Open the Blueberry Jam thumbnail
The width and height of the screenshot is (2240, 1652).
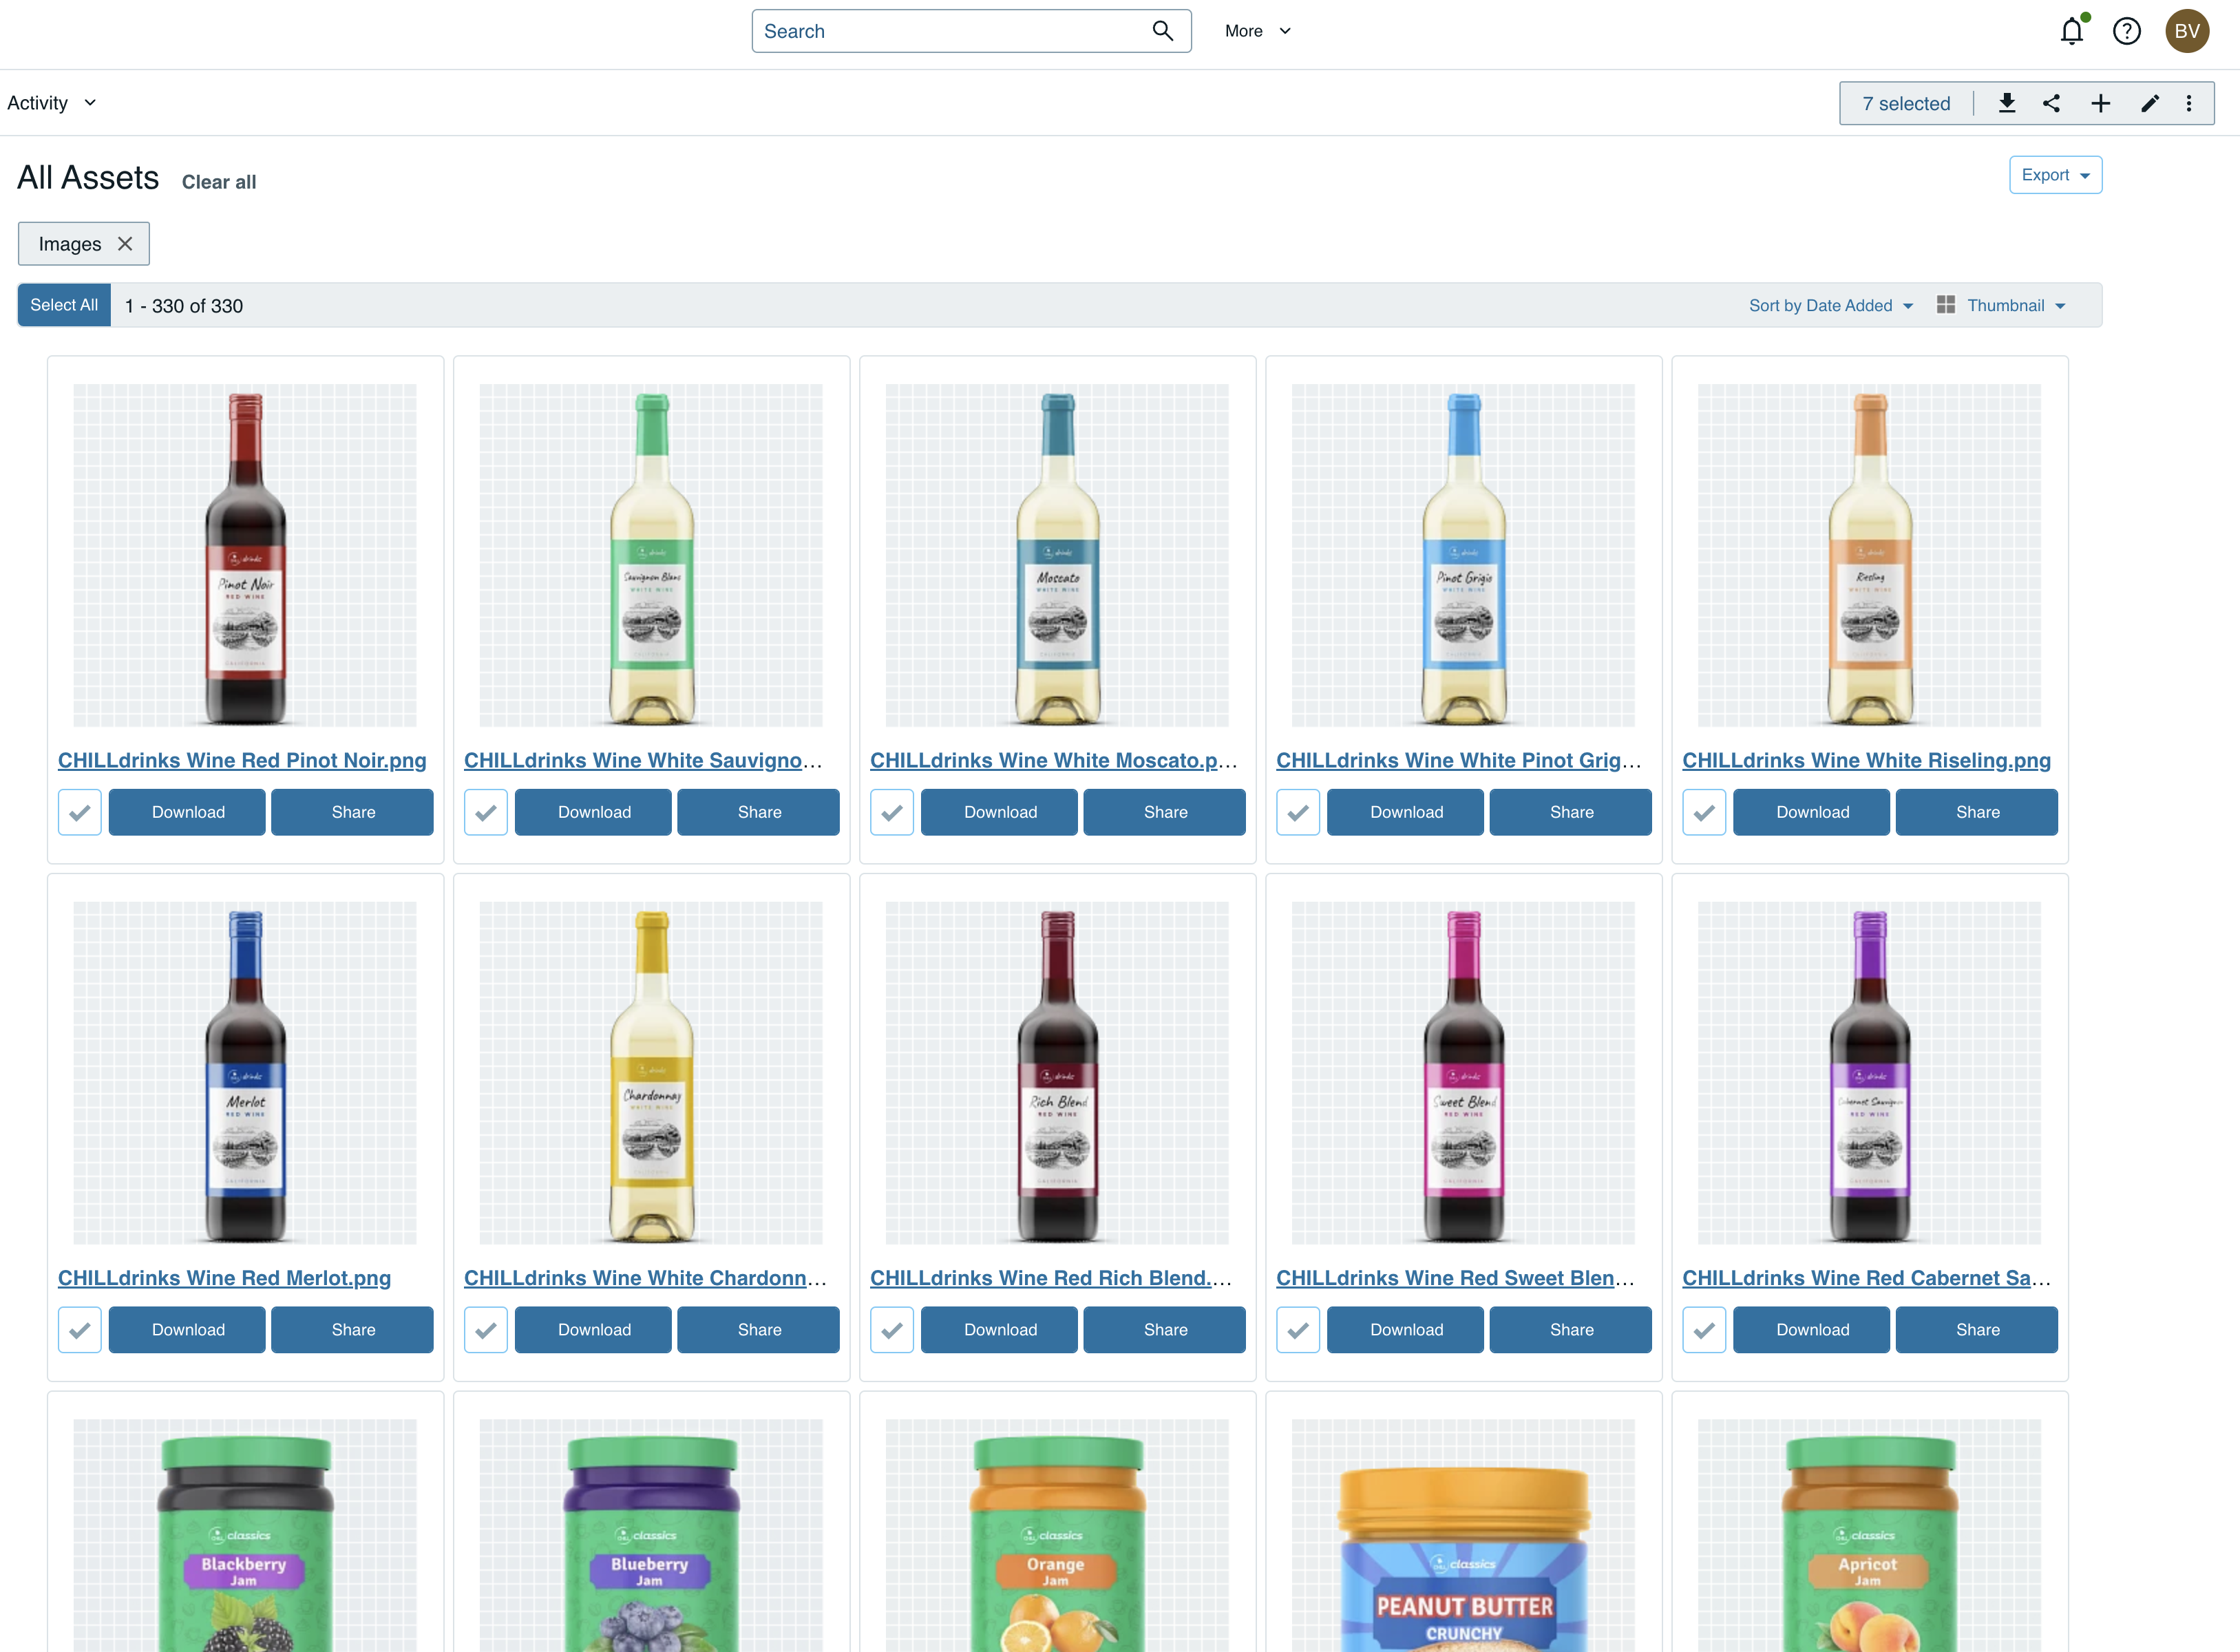[651, 1535]
